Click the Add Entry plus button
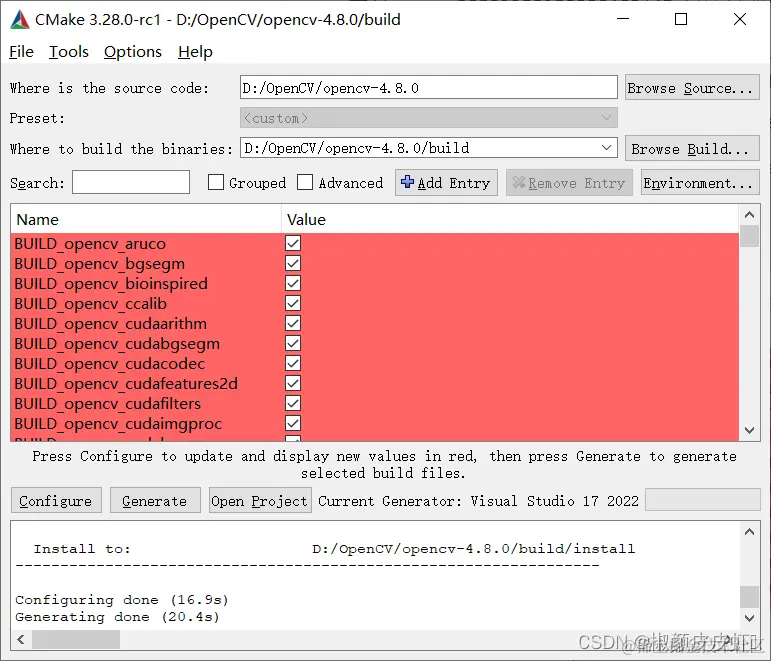Image resolution: width=771 pixels, height=661 pixels. (446, 183)
